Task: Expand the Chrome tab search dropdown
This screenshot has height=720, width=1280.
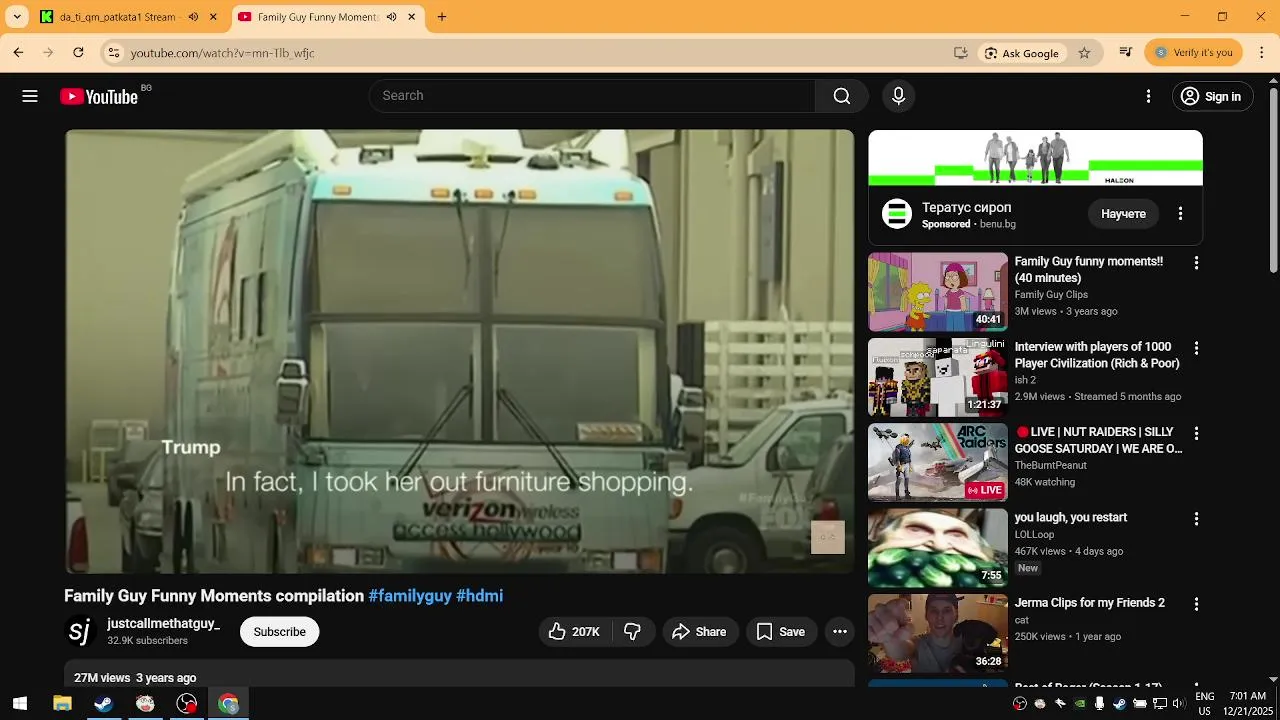Action: [x=17, y=17]
